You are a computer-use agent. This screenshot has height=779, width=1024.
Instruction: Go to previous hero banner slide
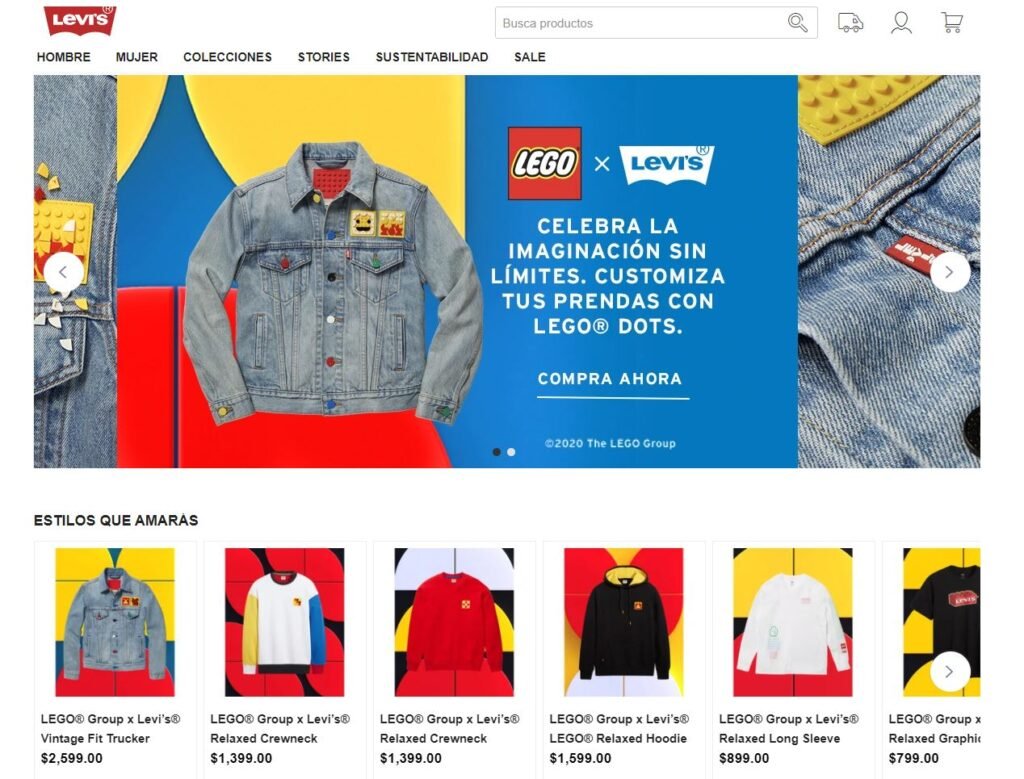63,272
